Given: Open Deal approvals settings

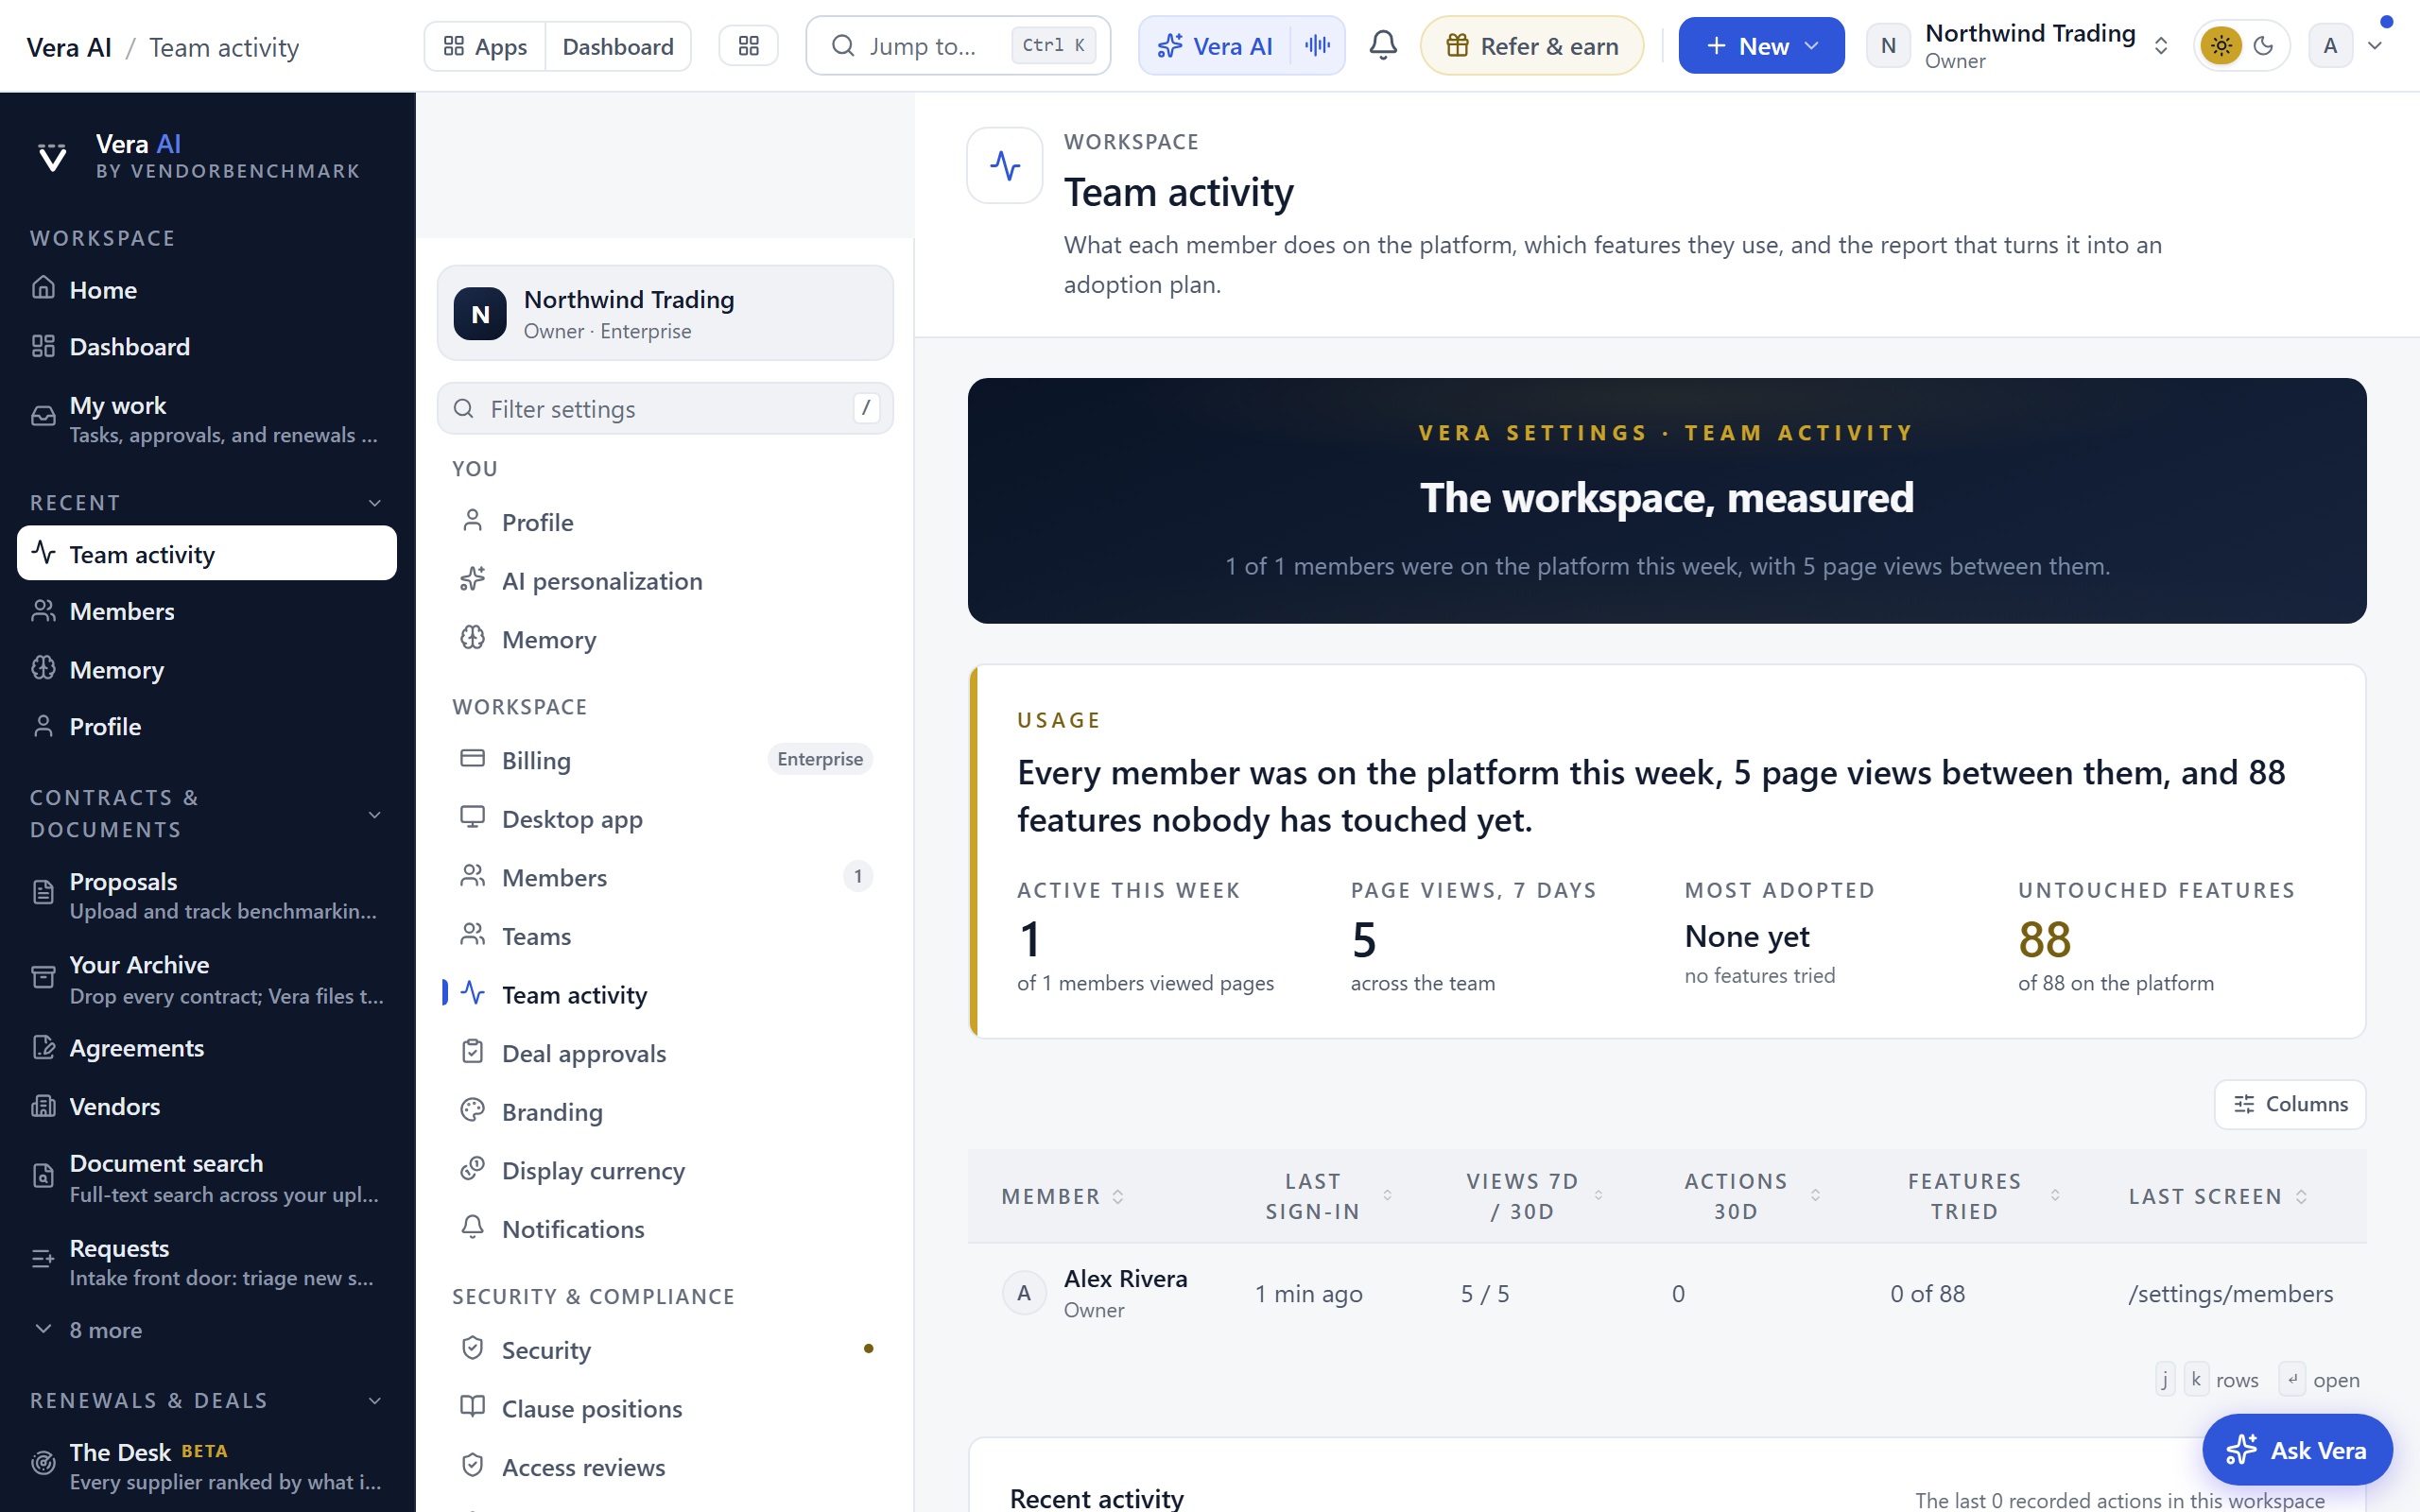Looking at the screenshot, I should 665,1053.
